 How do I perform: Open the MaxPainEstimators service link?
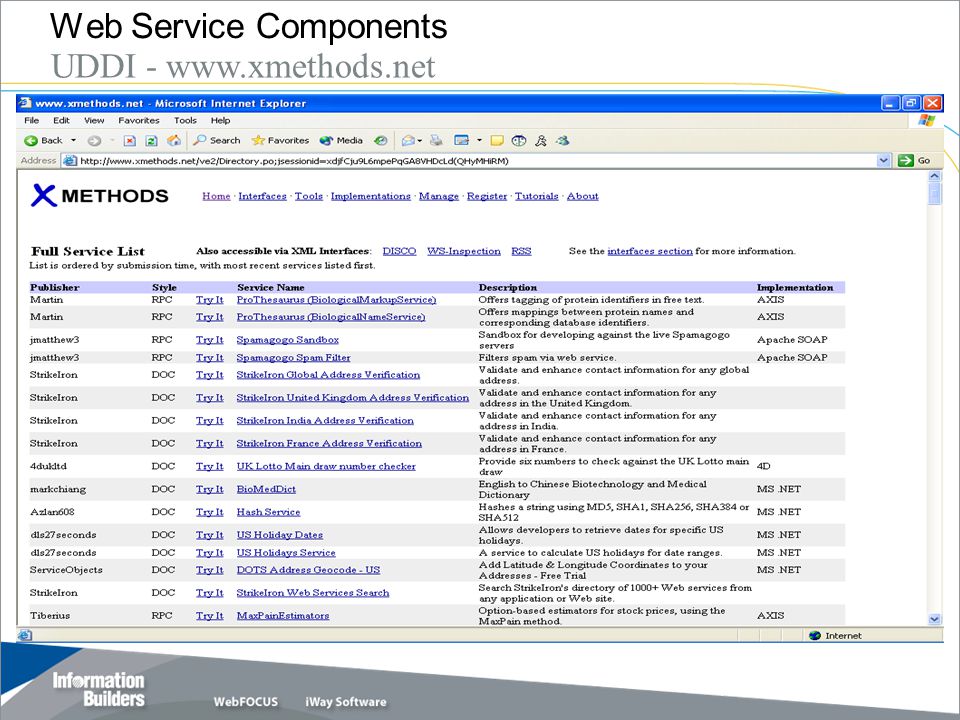coord(283,615)
